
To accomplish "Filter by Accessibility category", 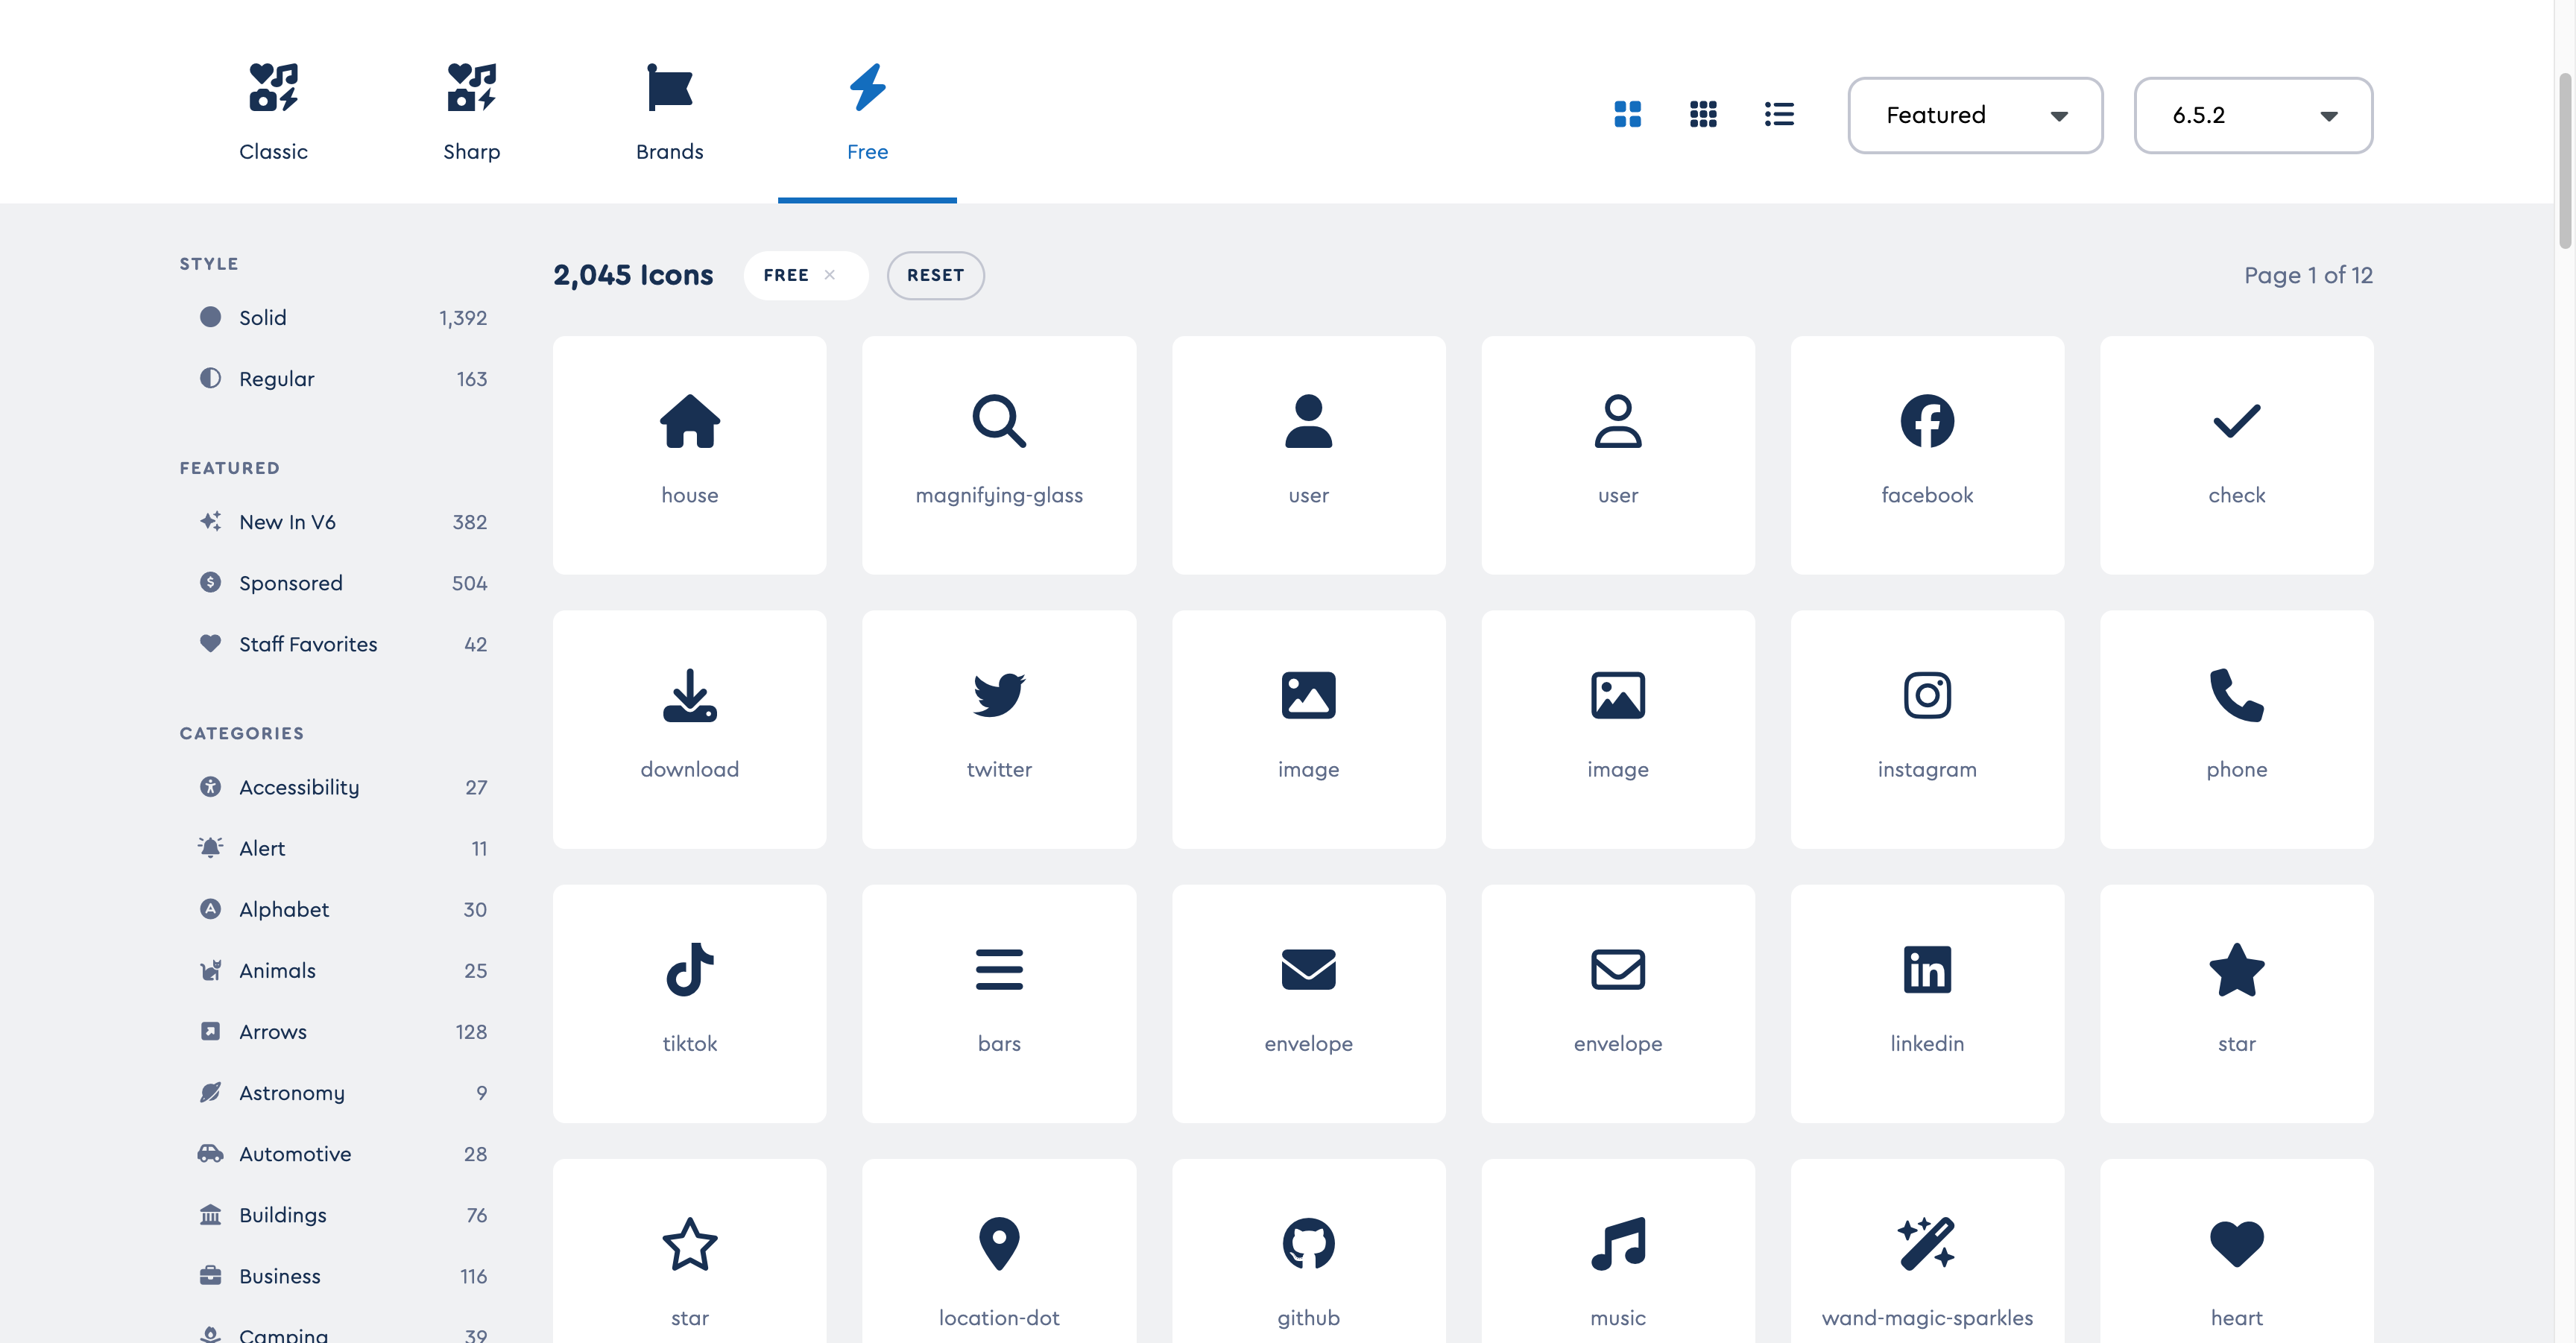I will point(342,786).
